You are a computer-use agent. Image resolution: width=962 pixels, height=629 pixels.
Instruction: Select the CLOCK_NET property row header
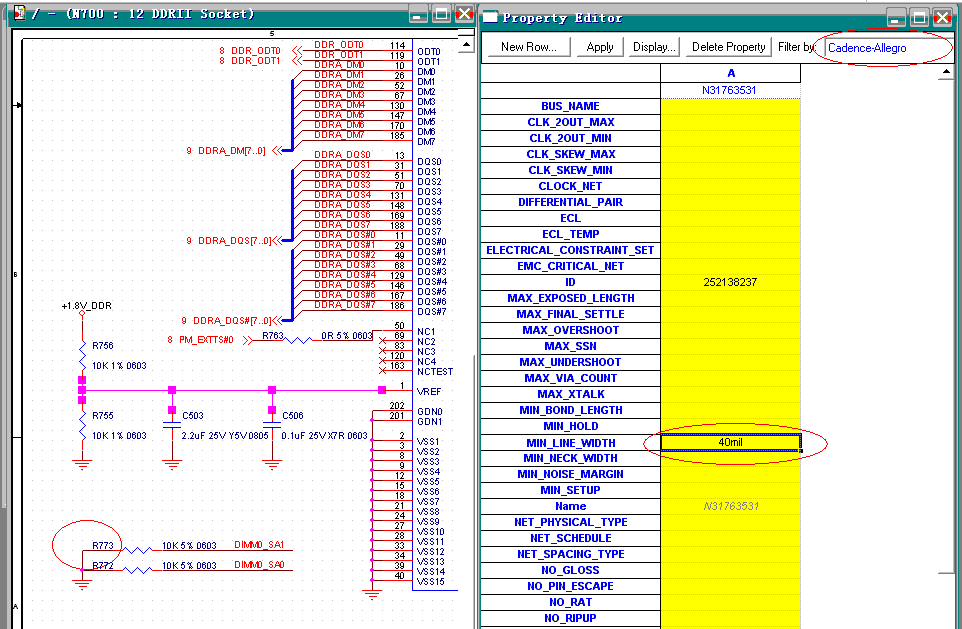[x=570, y=186]
